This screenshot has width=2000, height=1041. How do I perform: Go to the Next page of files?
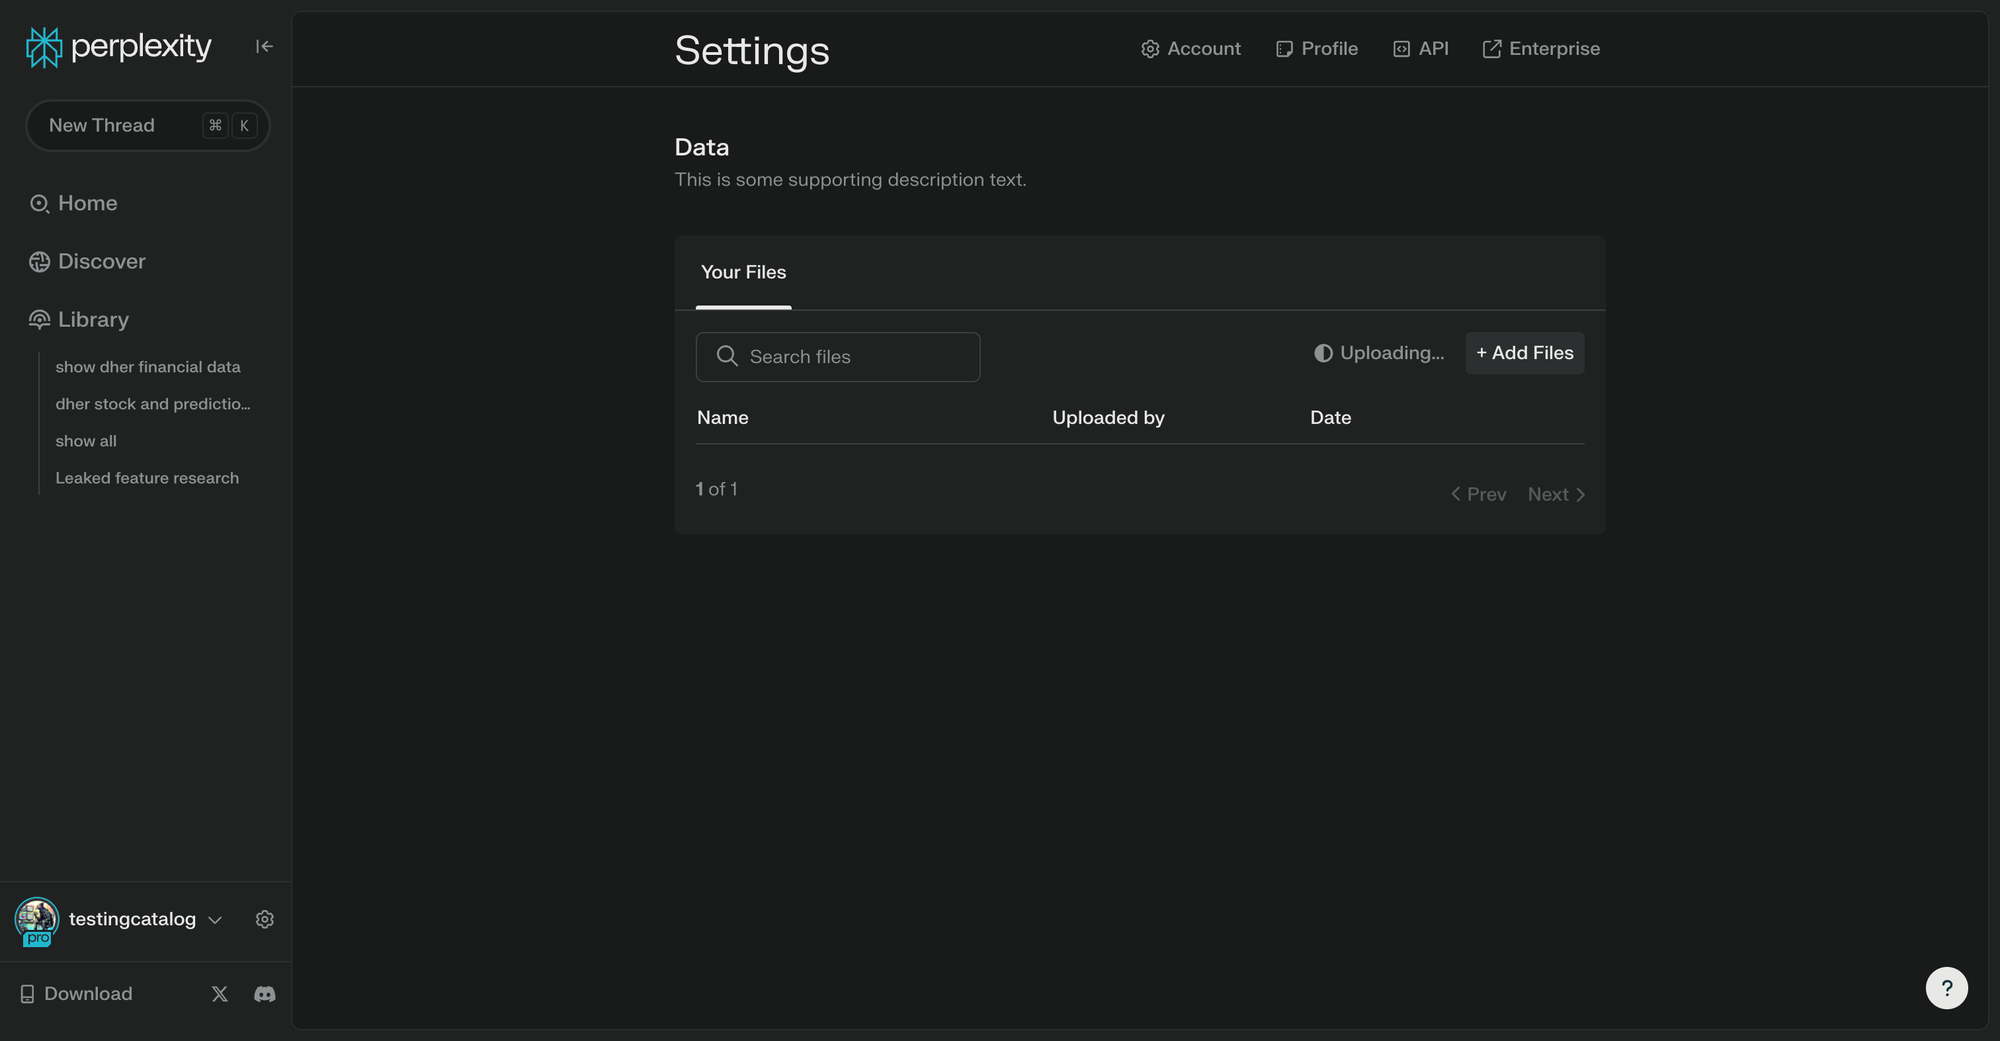(x=1556, y=494)
